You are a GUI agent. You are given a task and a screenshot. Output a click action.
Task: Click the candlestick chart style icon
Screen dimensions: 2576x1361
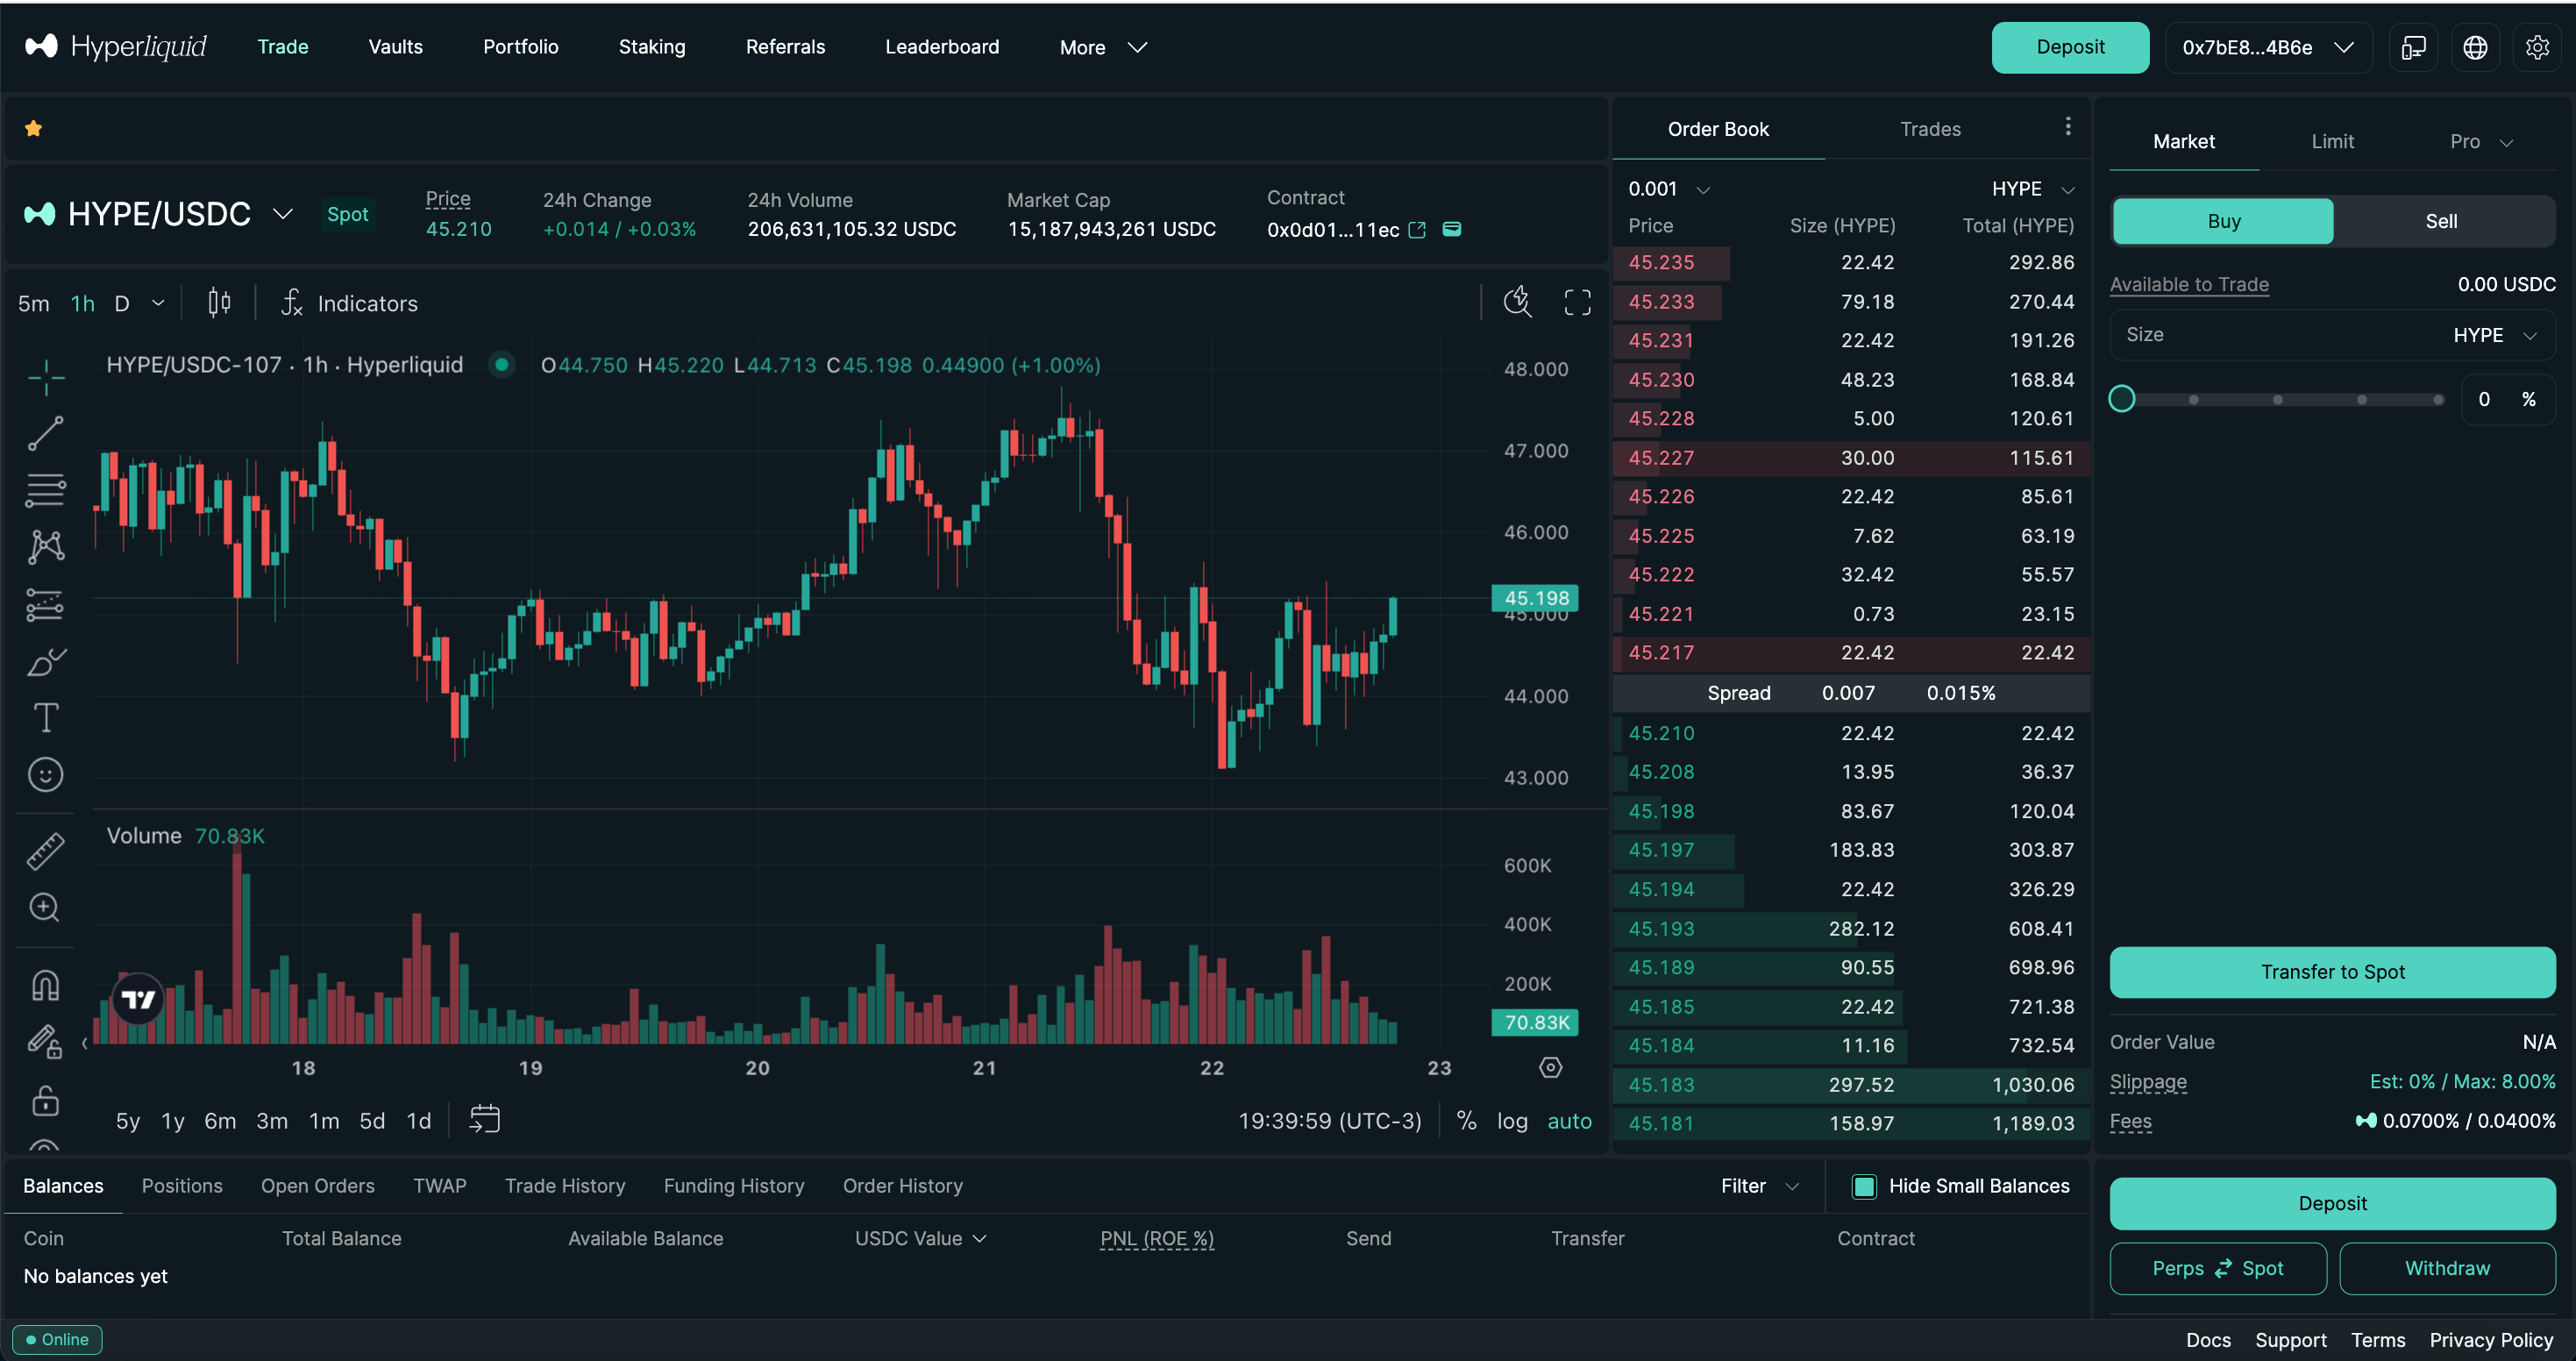point(219,302)
